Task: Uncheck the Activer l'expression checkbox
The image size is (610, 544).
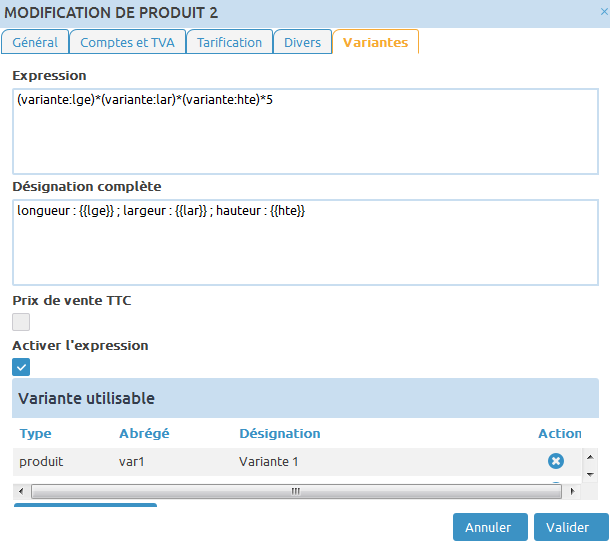Action: tap(21, 367)
